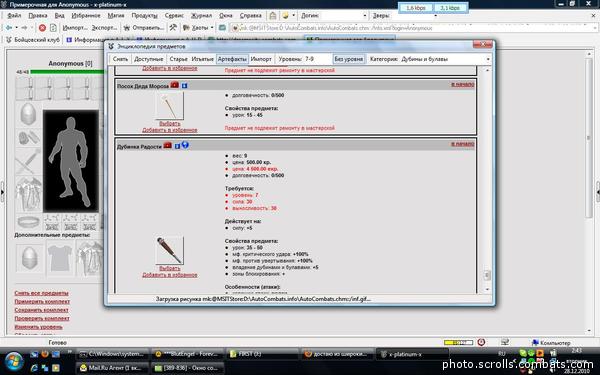This screenshot has width=600, height=375.
Task: Open the Журнал menu
Action: [201, 16]
